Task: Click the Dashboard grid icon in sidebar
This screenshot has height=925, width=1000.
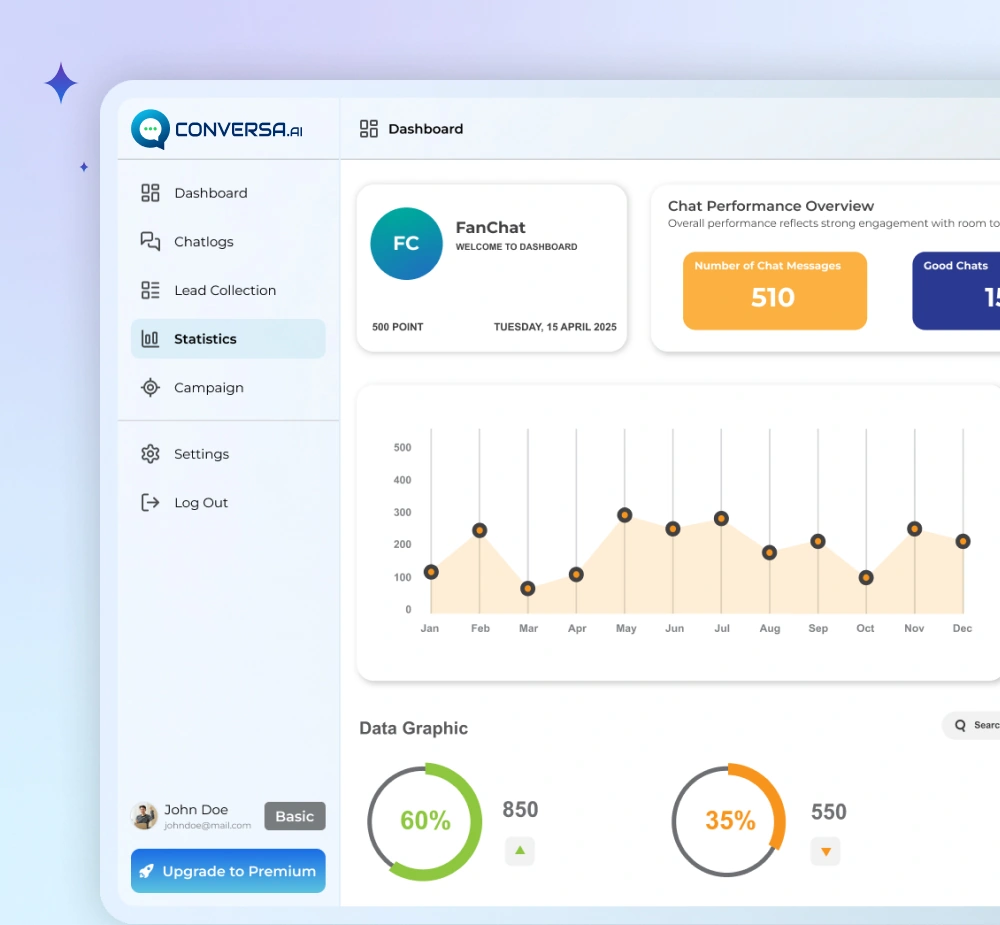Action: (x=150, y=193)
